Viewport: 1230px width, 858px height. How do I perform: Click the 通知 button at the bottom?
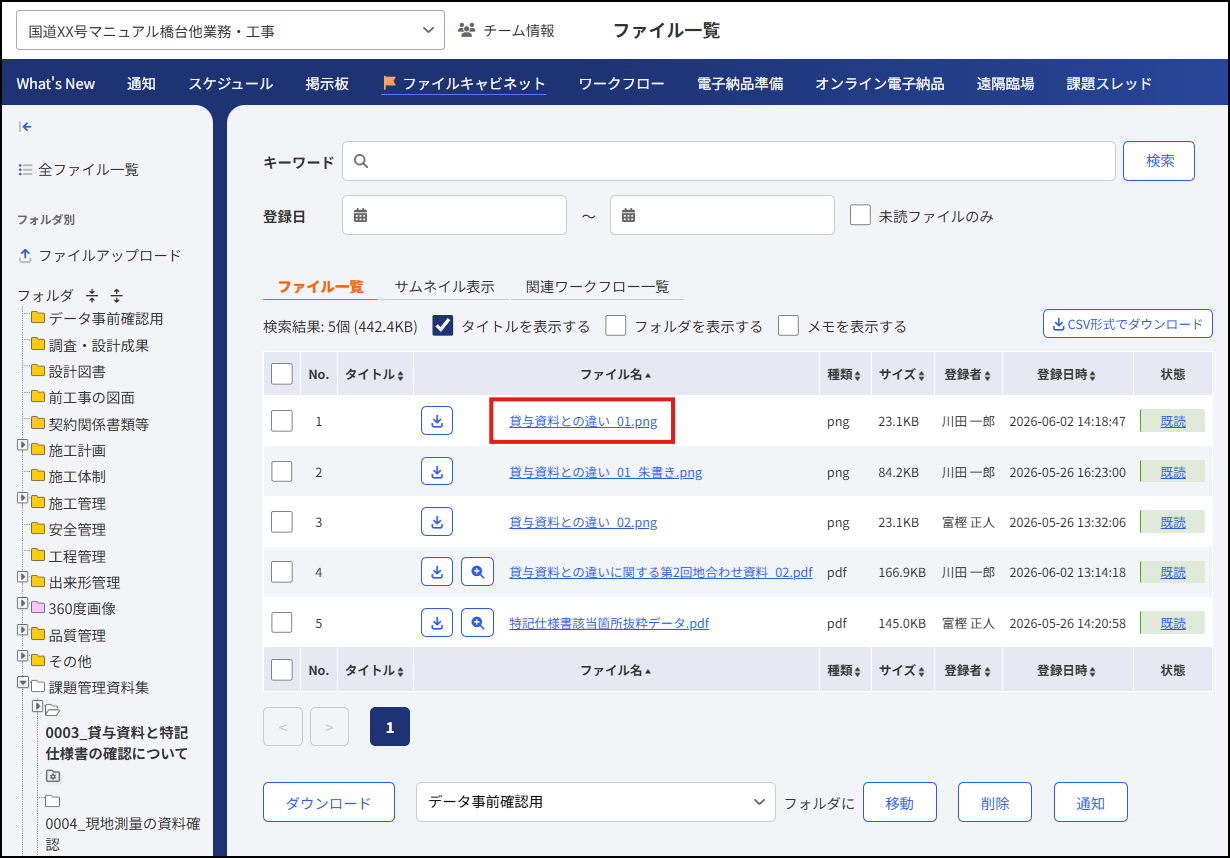(x=1091, y=802)
